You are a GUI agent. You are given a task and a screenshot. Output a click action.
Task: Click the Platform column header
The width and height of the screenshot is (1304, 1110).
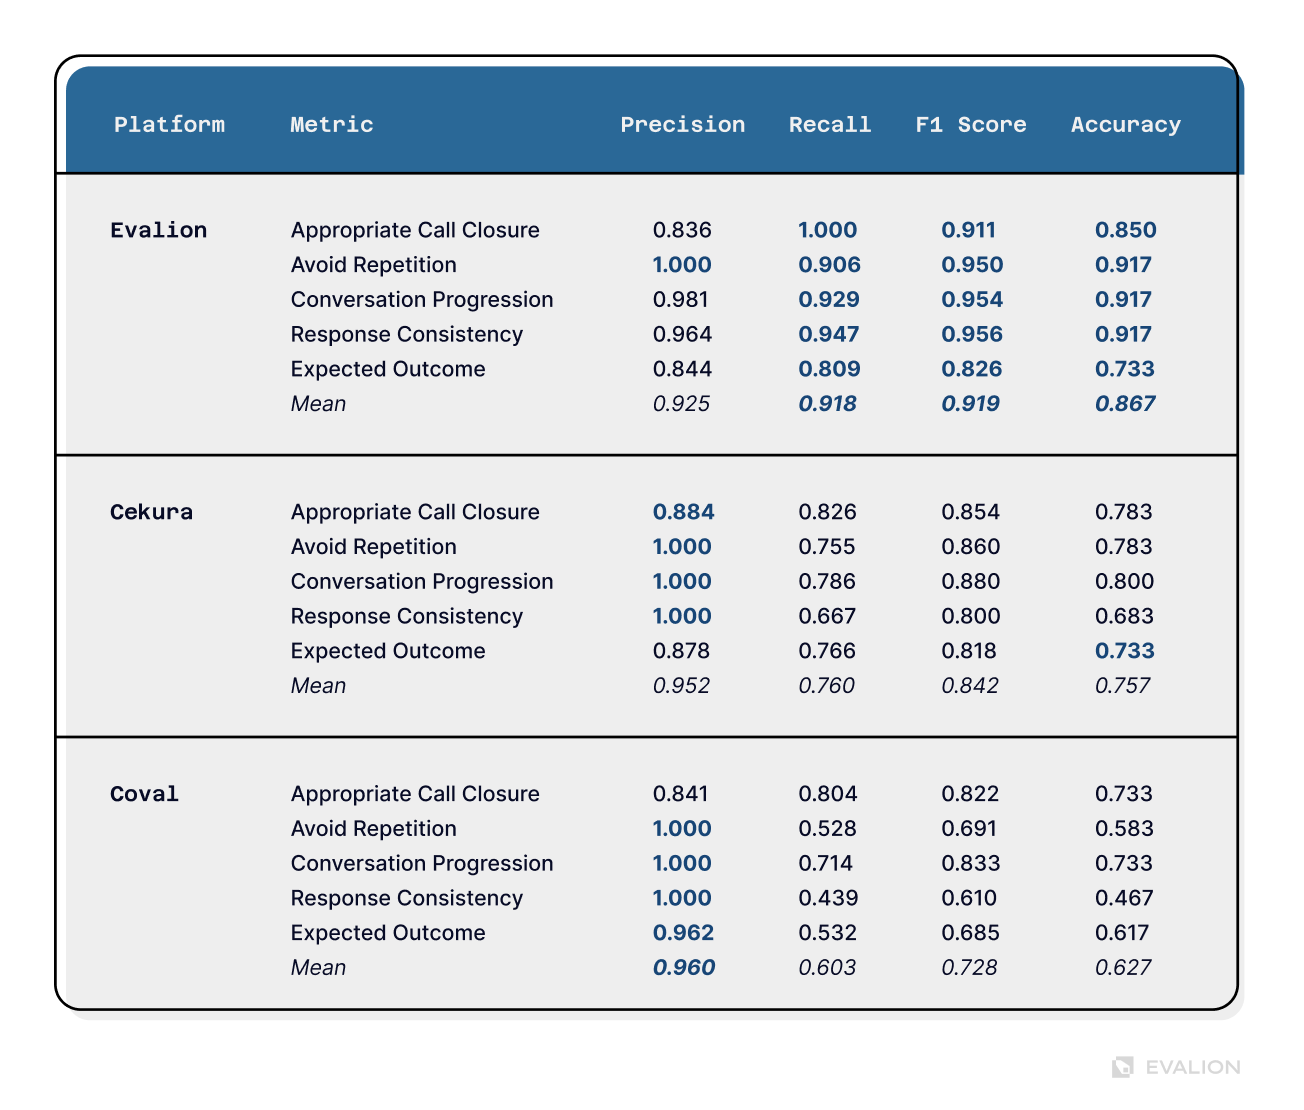(x=169, y=125)
